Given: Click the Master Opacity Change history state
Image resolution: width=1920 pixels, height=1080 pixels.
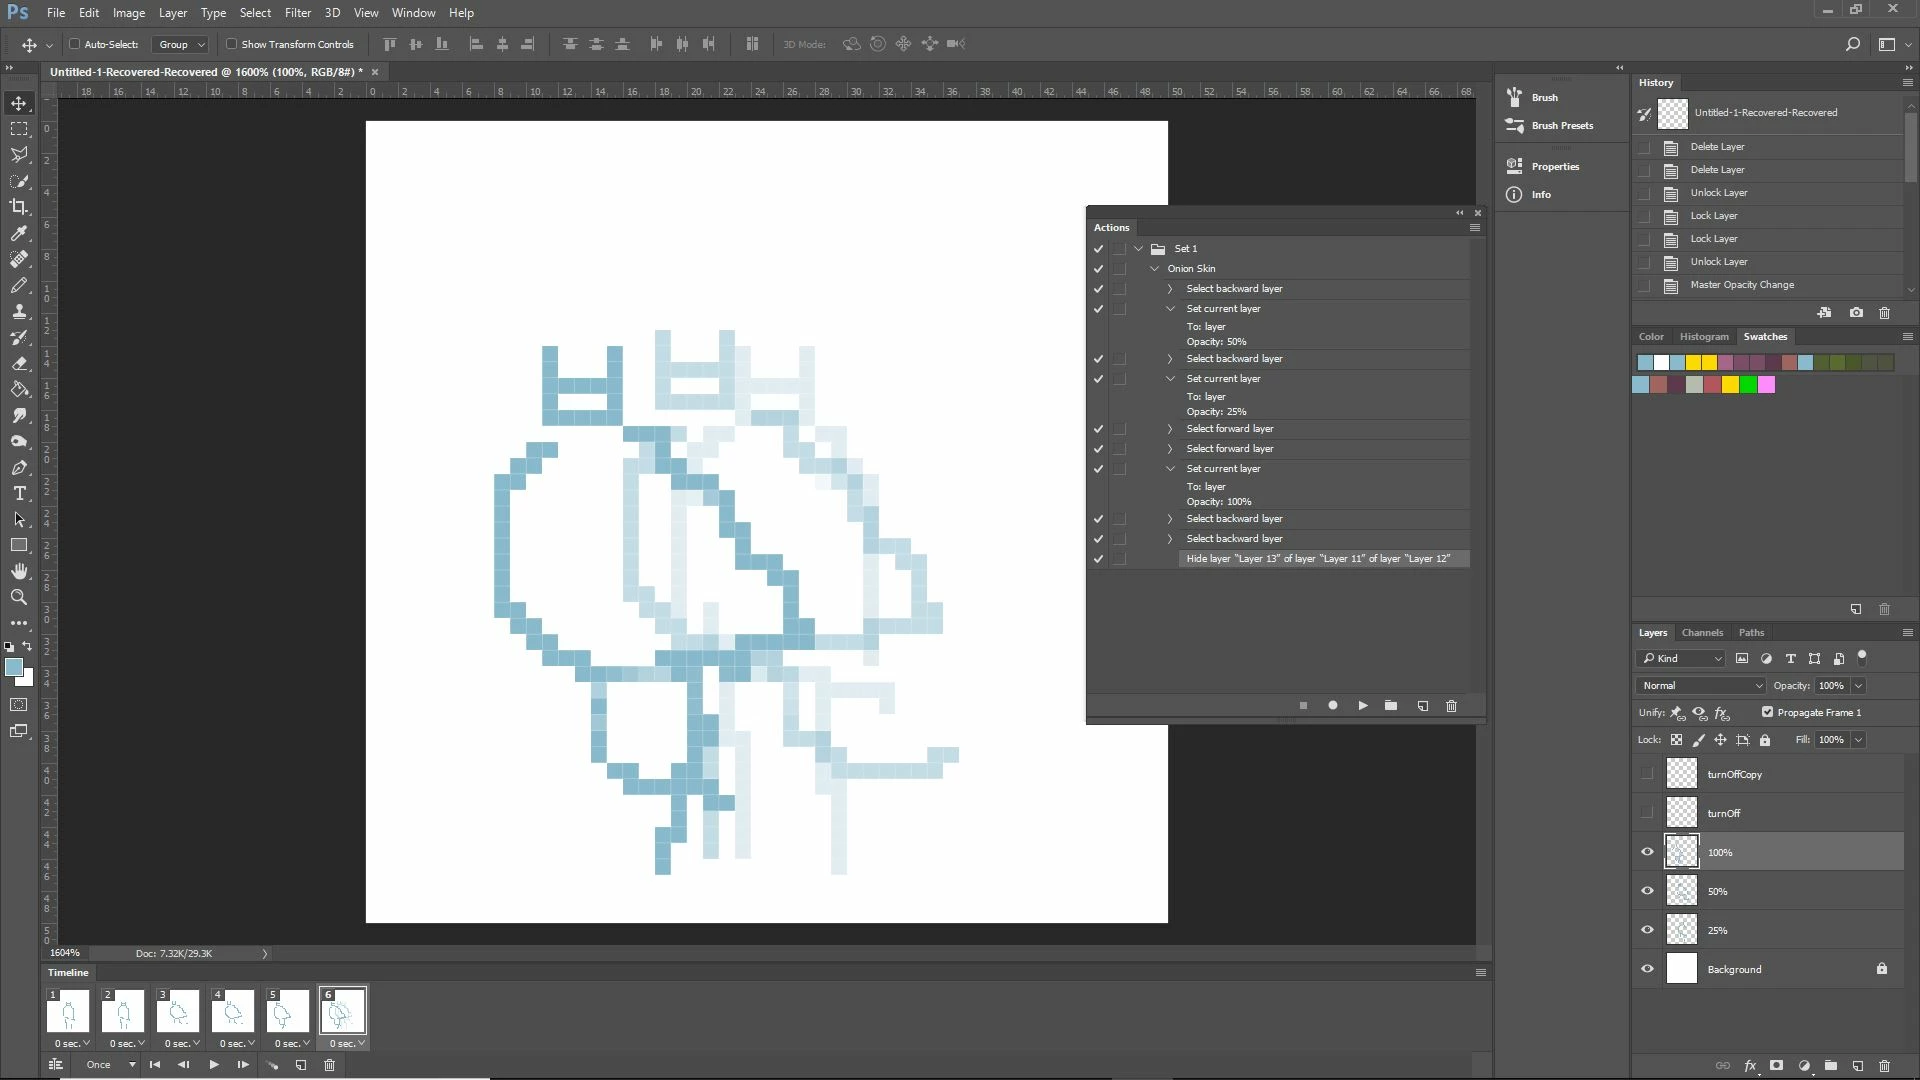Looking at the screenshot, I should click(x=1741, y=285).
